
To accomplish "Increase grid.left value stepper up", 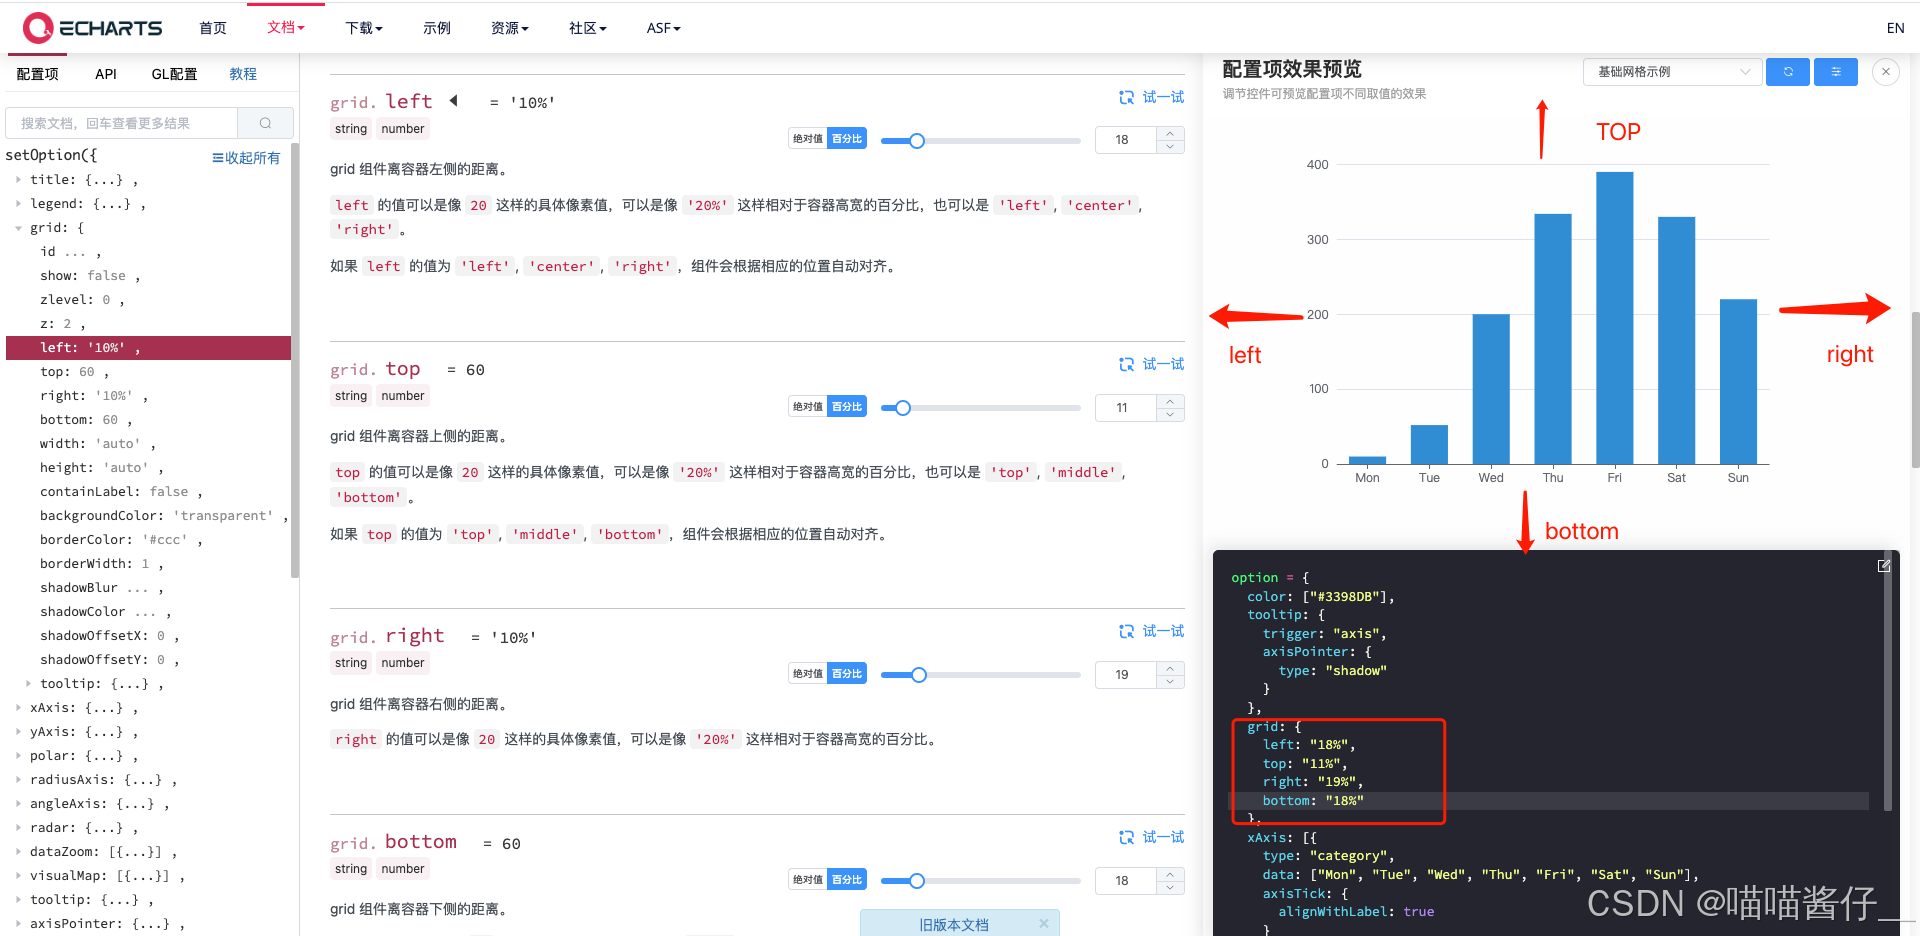I will pyautogui.click(x=1170, y=133).
